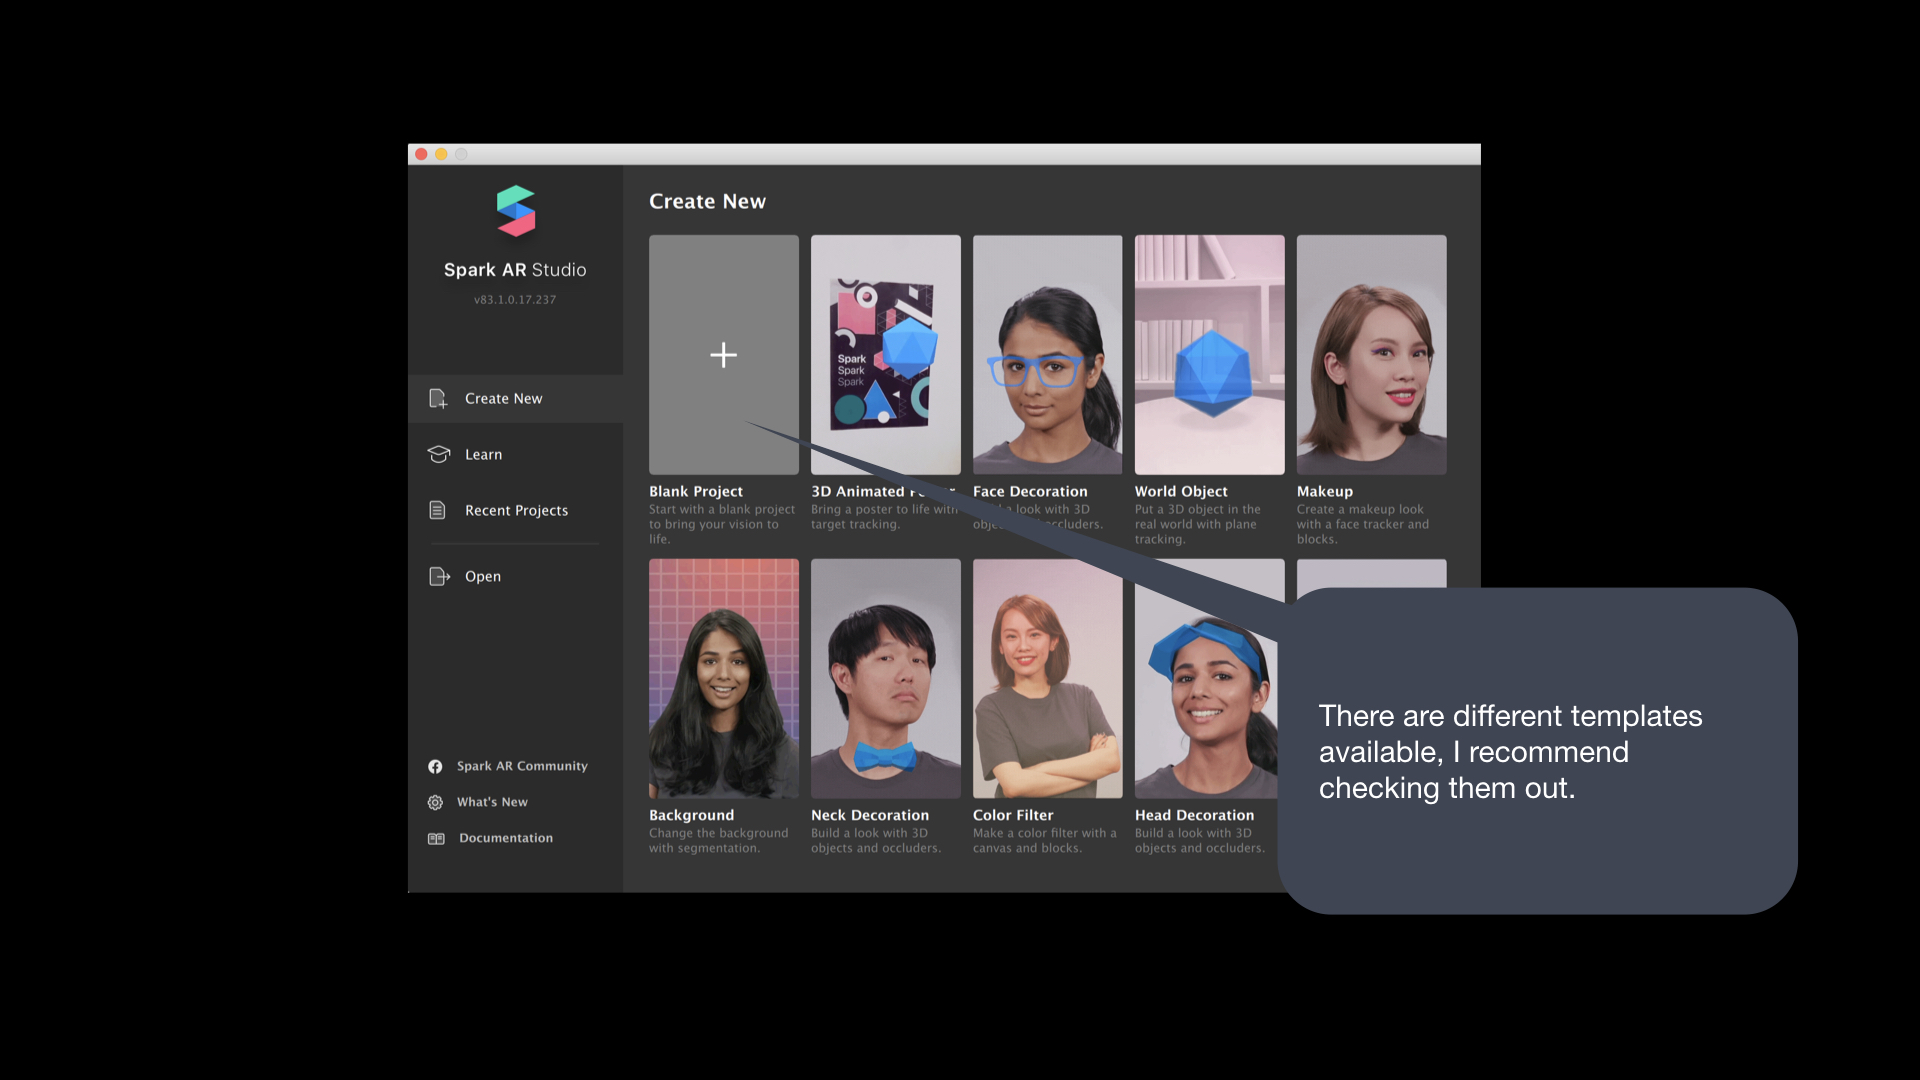1920x1080 pixels.
Task: Click the Create New document icon
Action: [x=438, y=398]
